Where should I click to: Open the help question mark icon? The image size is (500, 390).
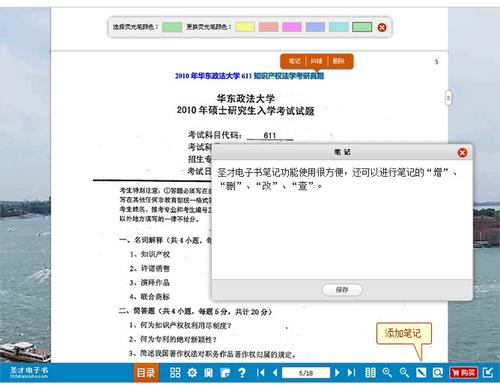coord(242,372)
